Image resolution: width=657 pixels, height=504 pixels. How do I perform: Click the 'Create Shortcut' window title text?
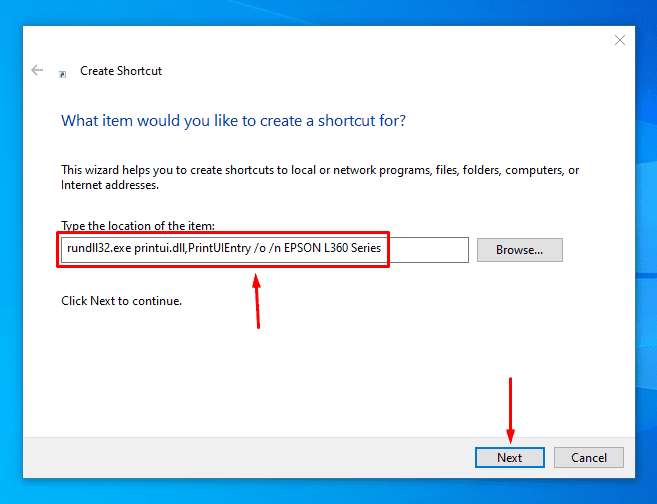(x=121, y=71)
